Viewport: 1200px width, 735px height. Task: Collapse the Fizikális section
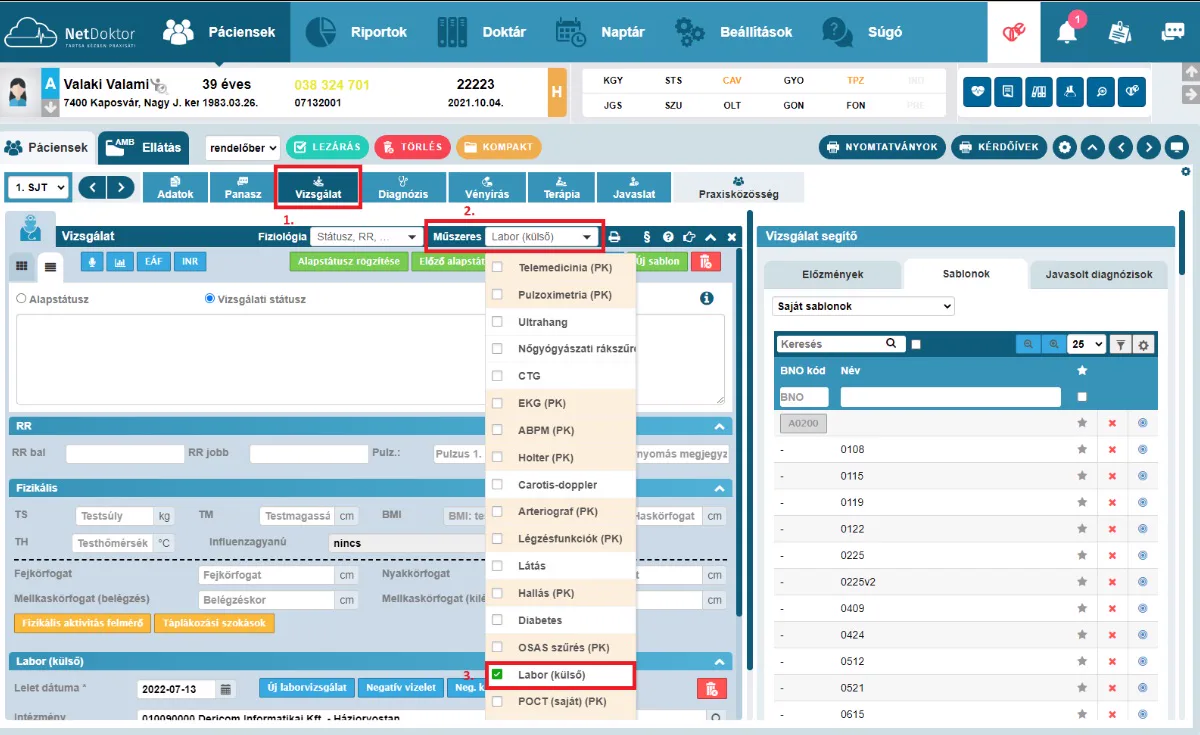click(x=719, y=488)
